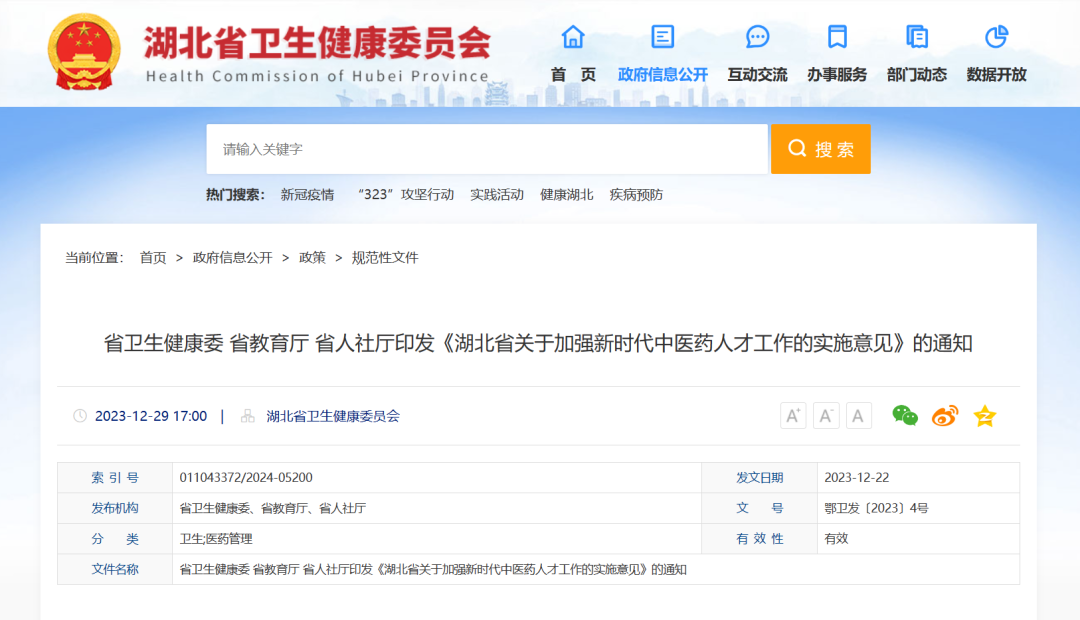Click issue date value 2023-12-22
The image size is (1080, 620).
click(x=856, y=477)
